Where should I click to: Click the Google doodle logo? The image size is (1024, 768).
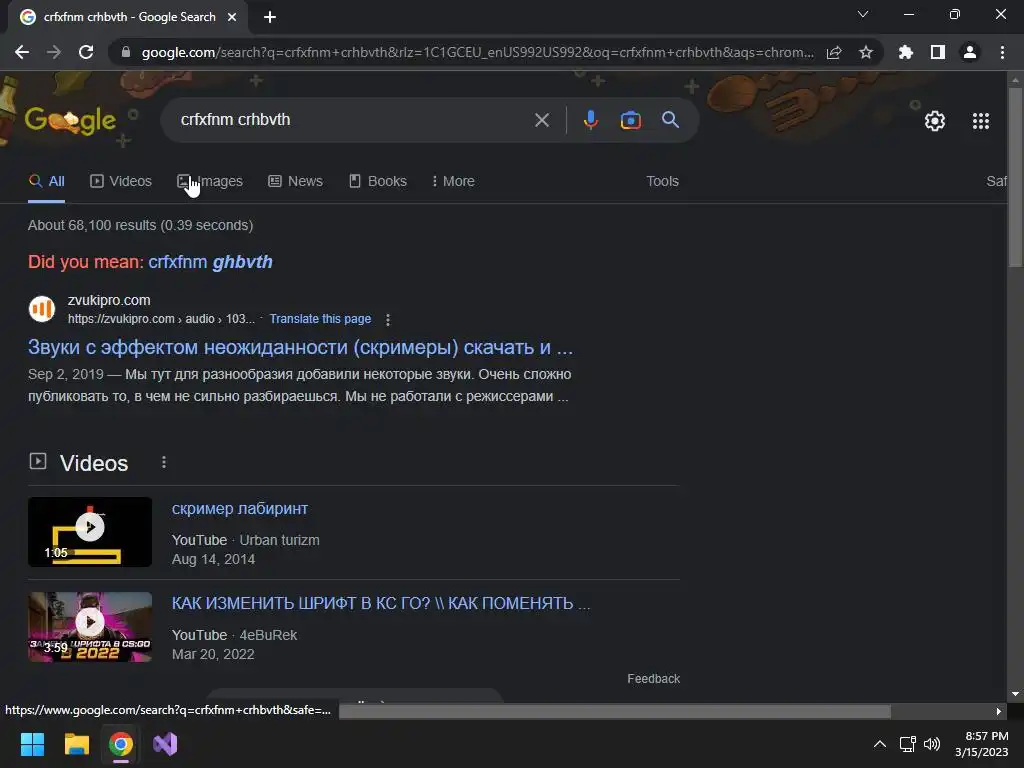[x=70, y=121]
